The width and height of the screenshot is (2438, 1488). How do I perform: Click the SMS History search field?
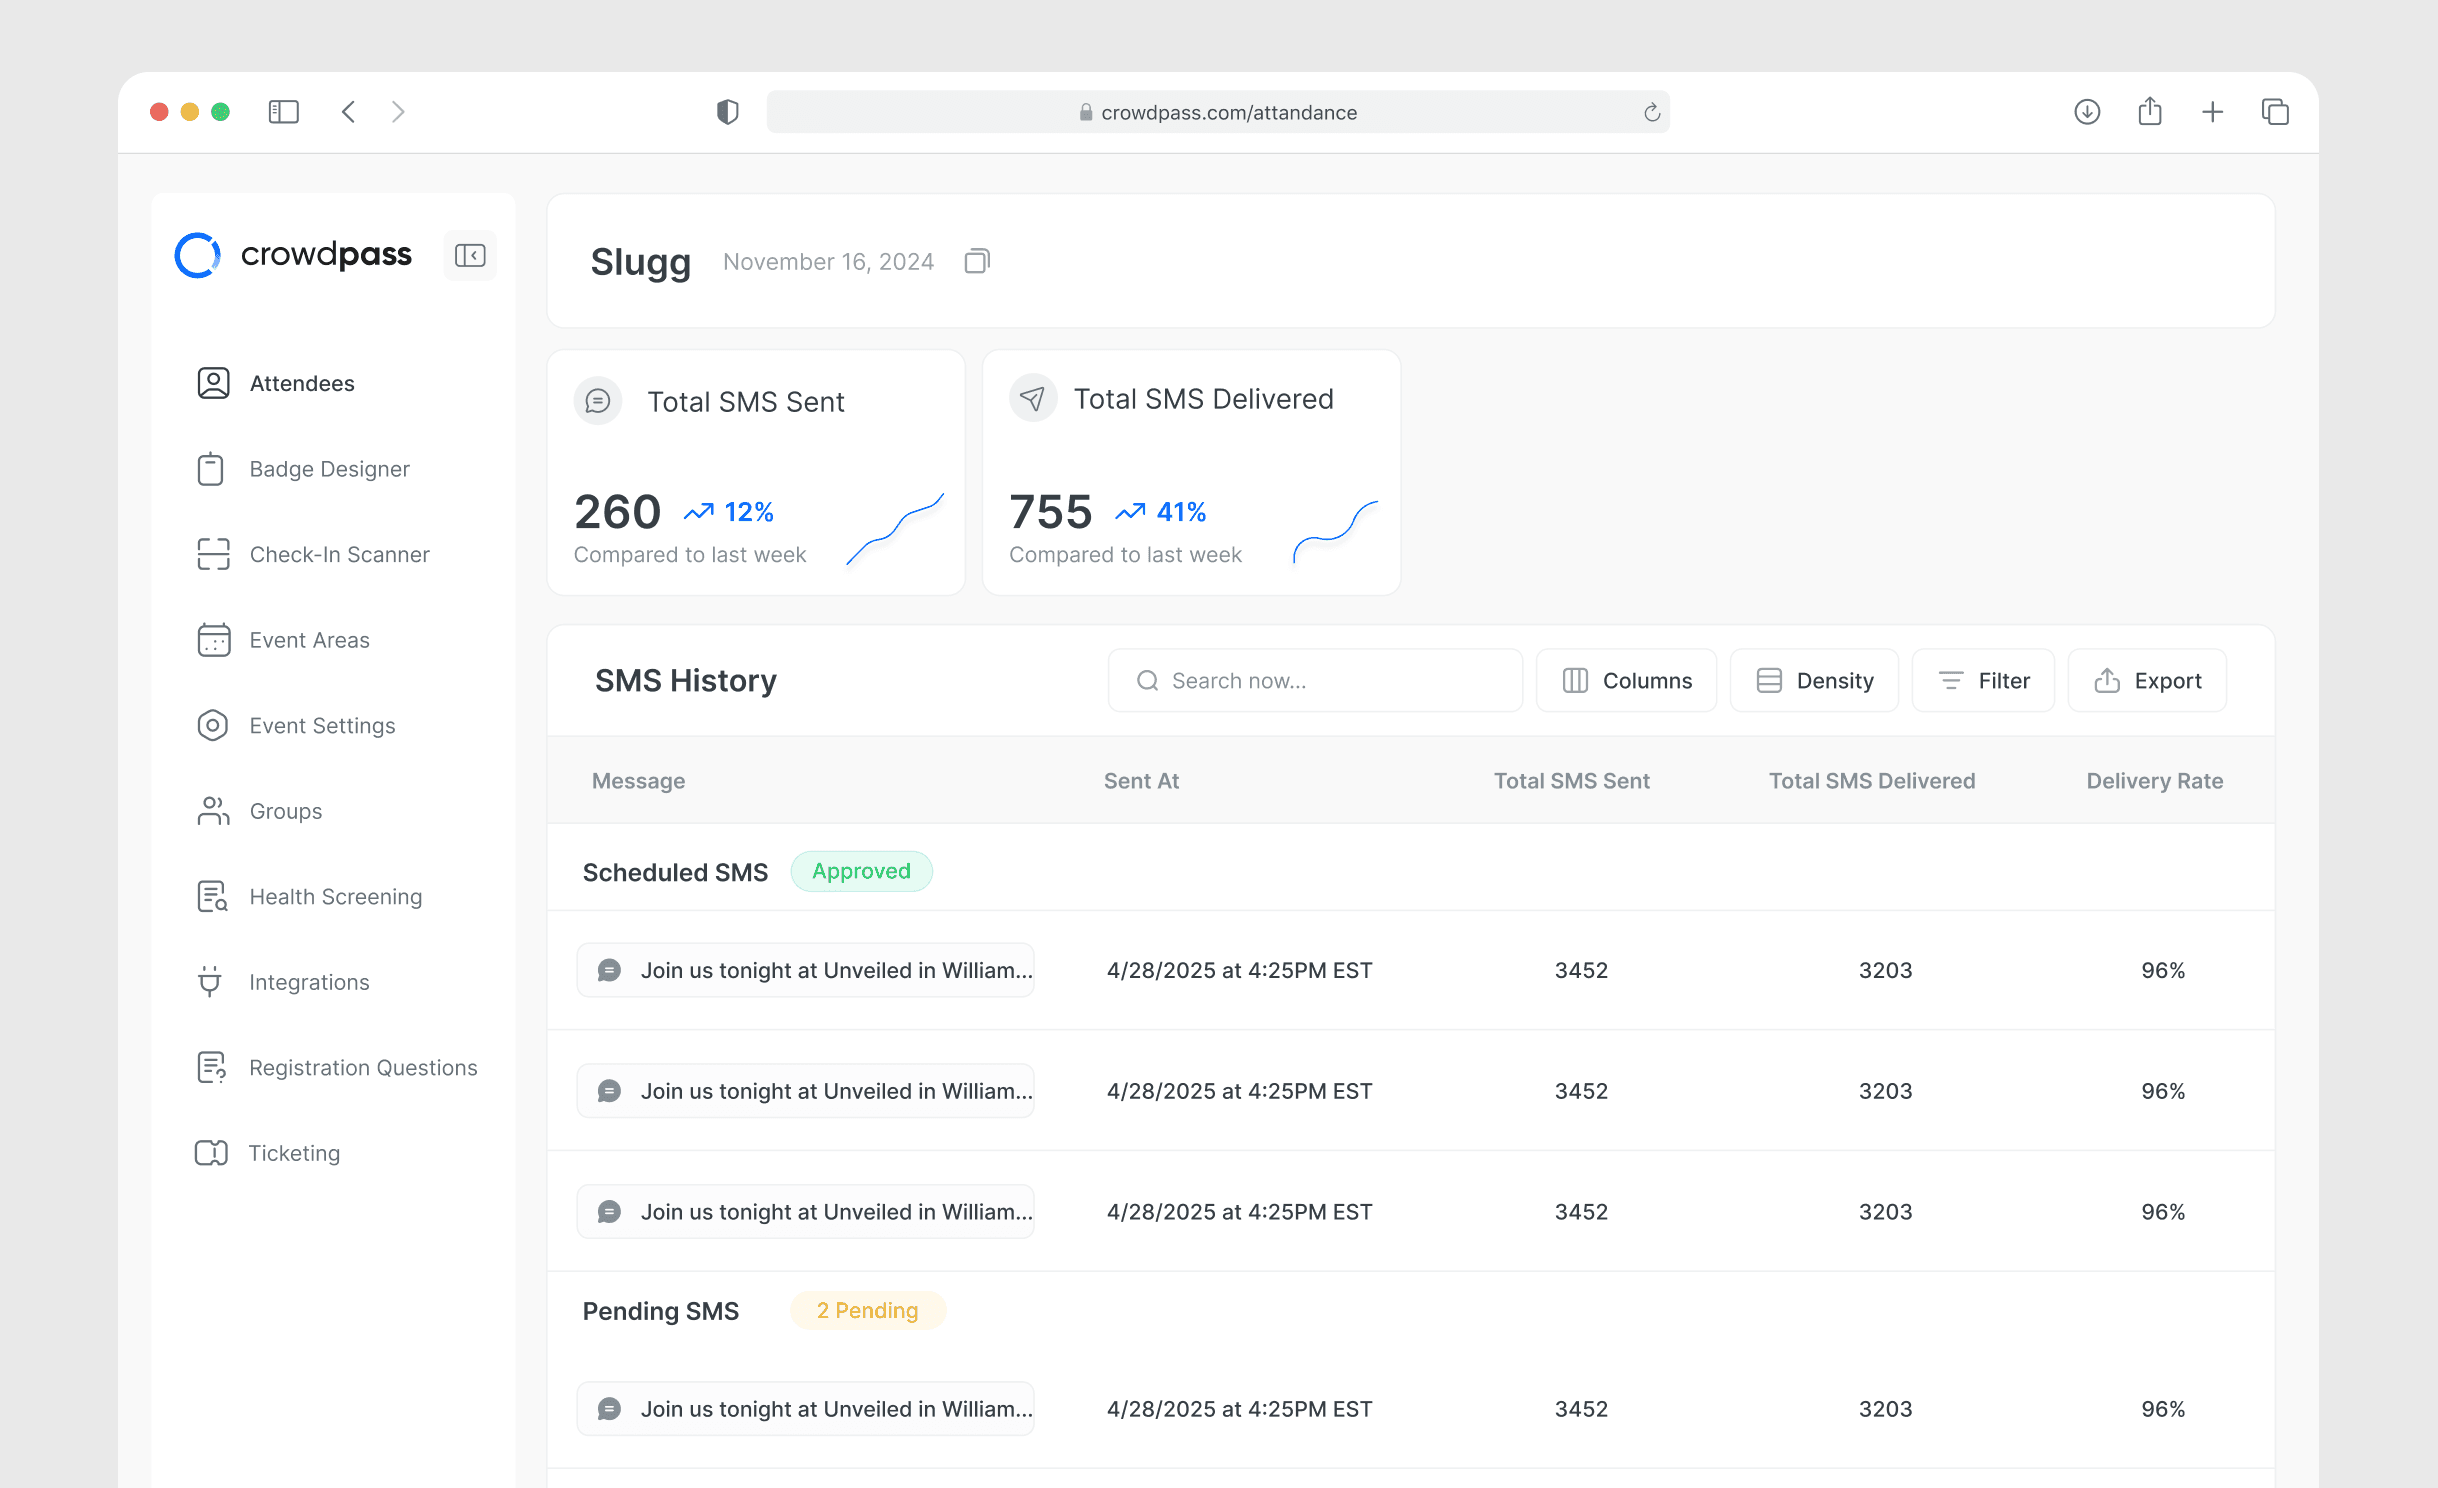tap(1315, 681)
